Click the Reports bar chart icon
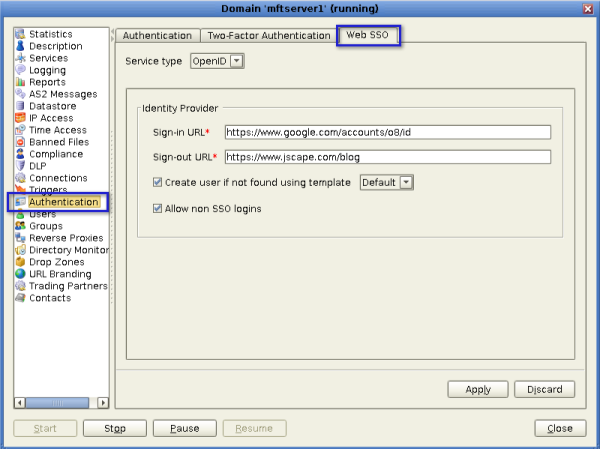The height and width of the screenshot is (449, 600). tap(20, 82)
